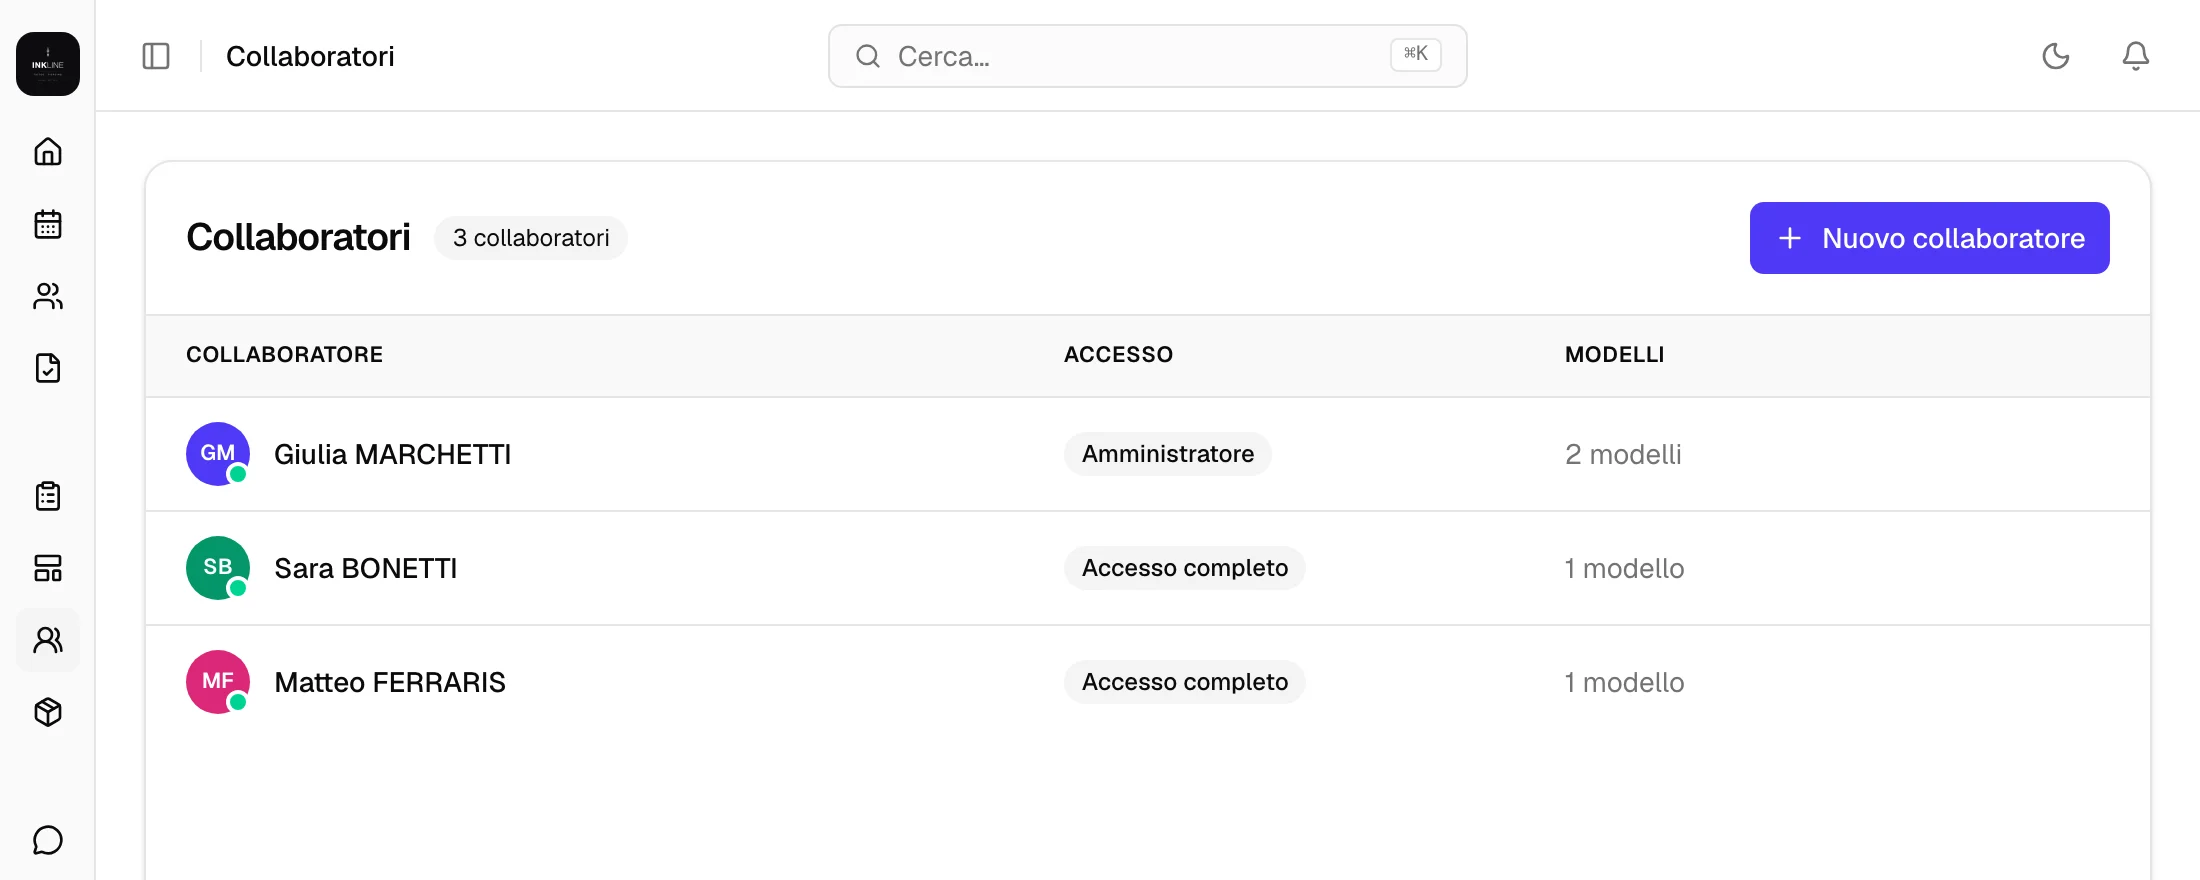Select the highlighted collaborators icon in the sidebar
This screenshot has height=880, width=2200.
tap(48, 640)
